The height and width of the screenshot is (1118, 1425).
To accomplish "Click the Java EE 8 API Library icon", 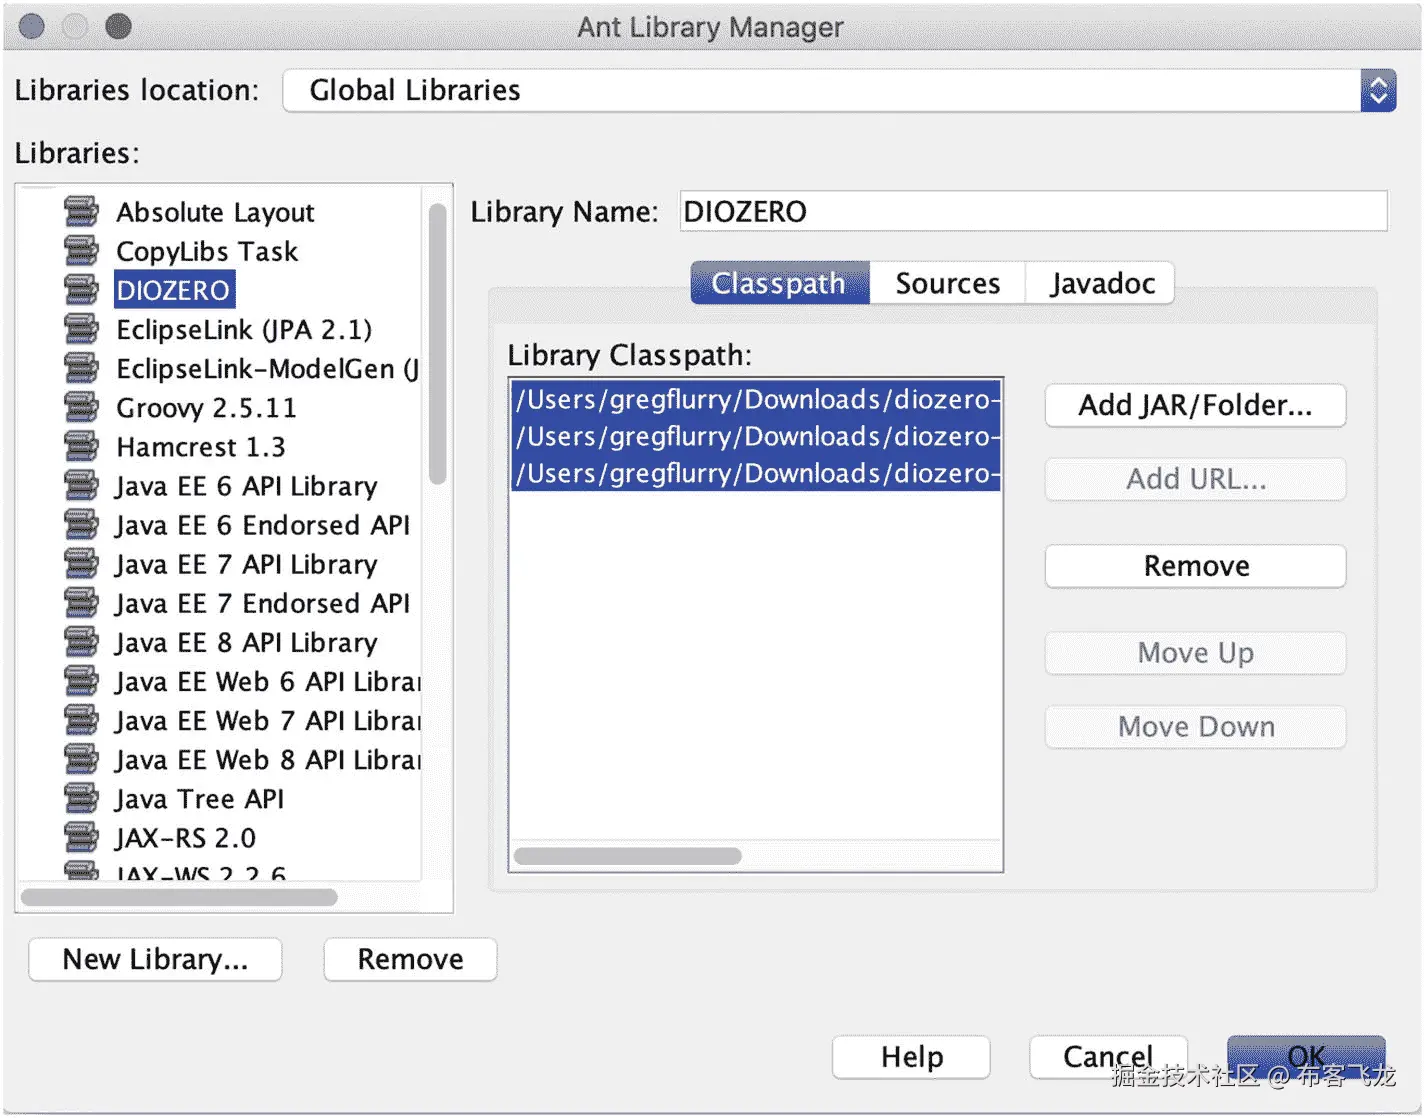I will [x=81, y=642].
